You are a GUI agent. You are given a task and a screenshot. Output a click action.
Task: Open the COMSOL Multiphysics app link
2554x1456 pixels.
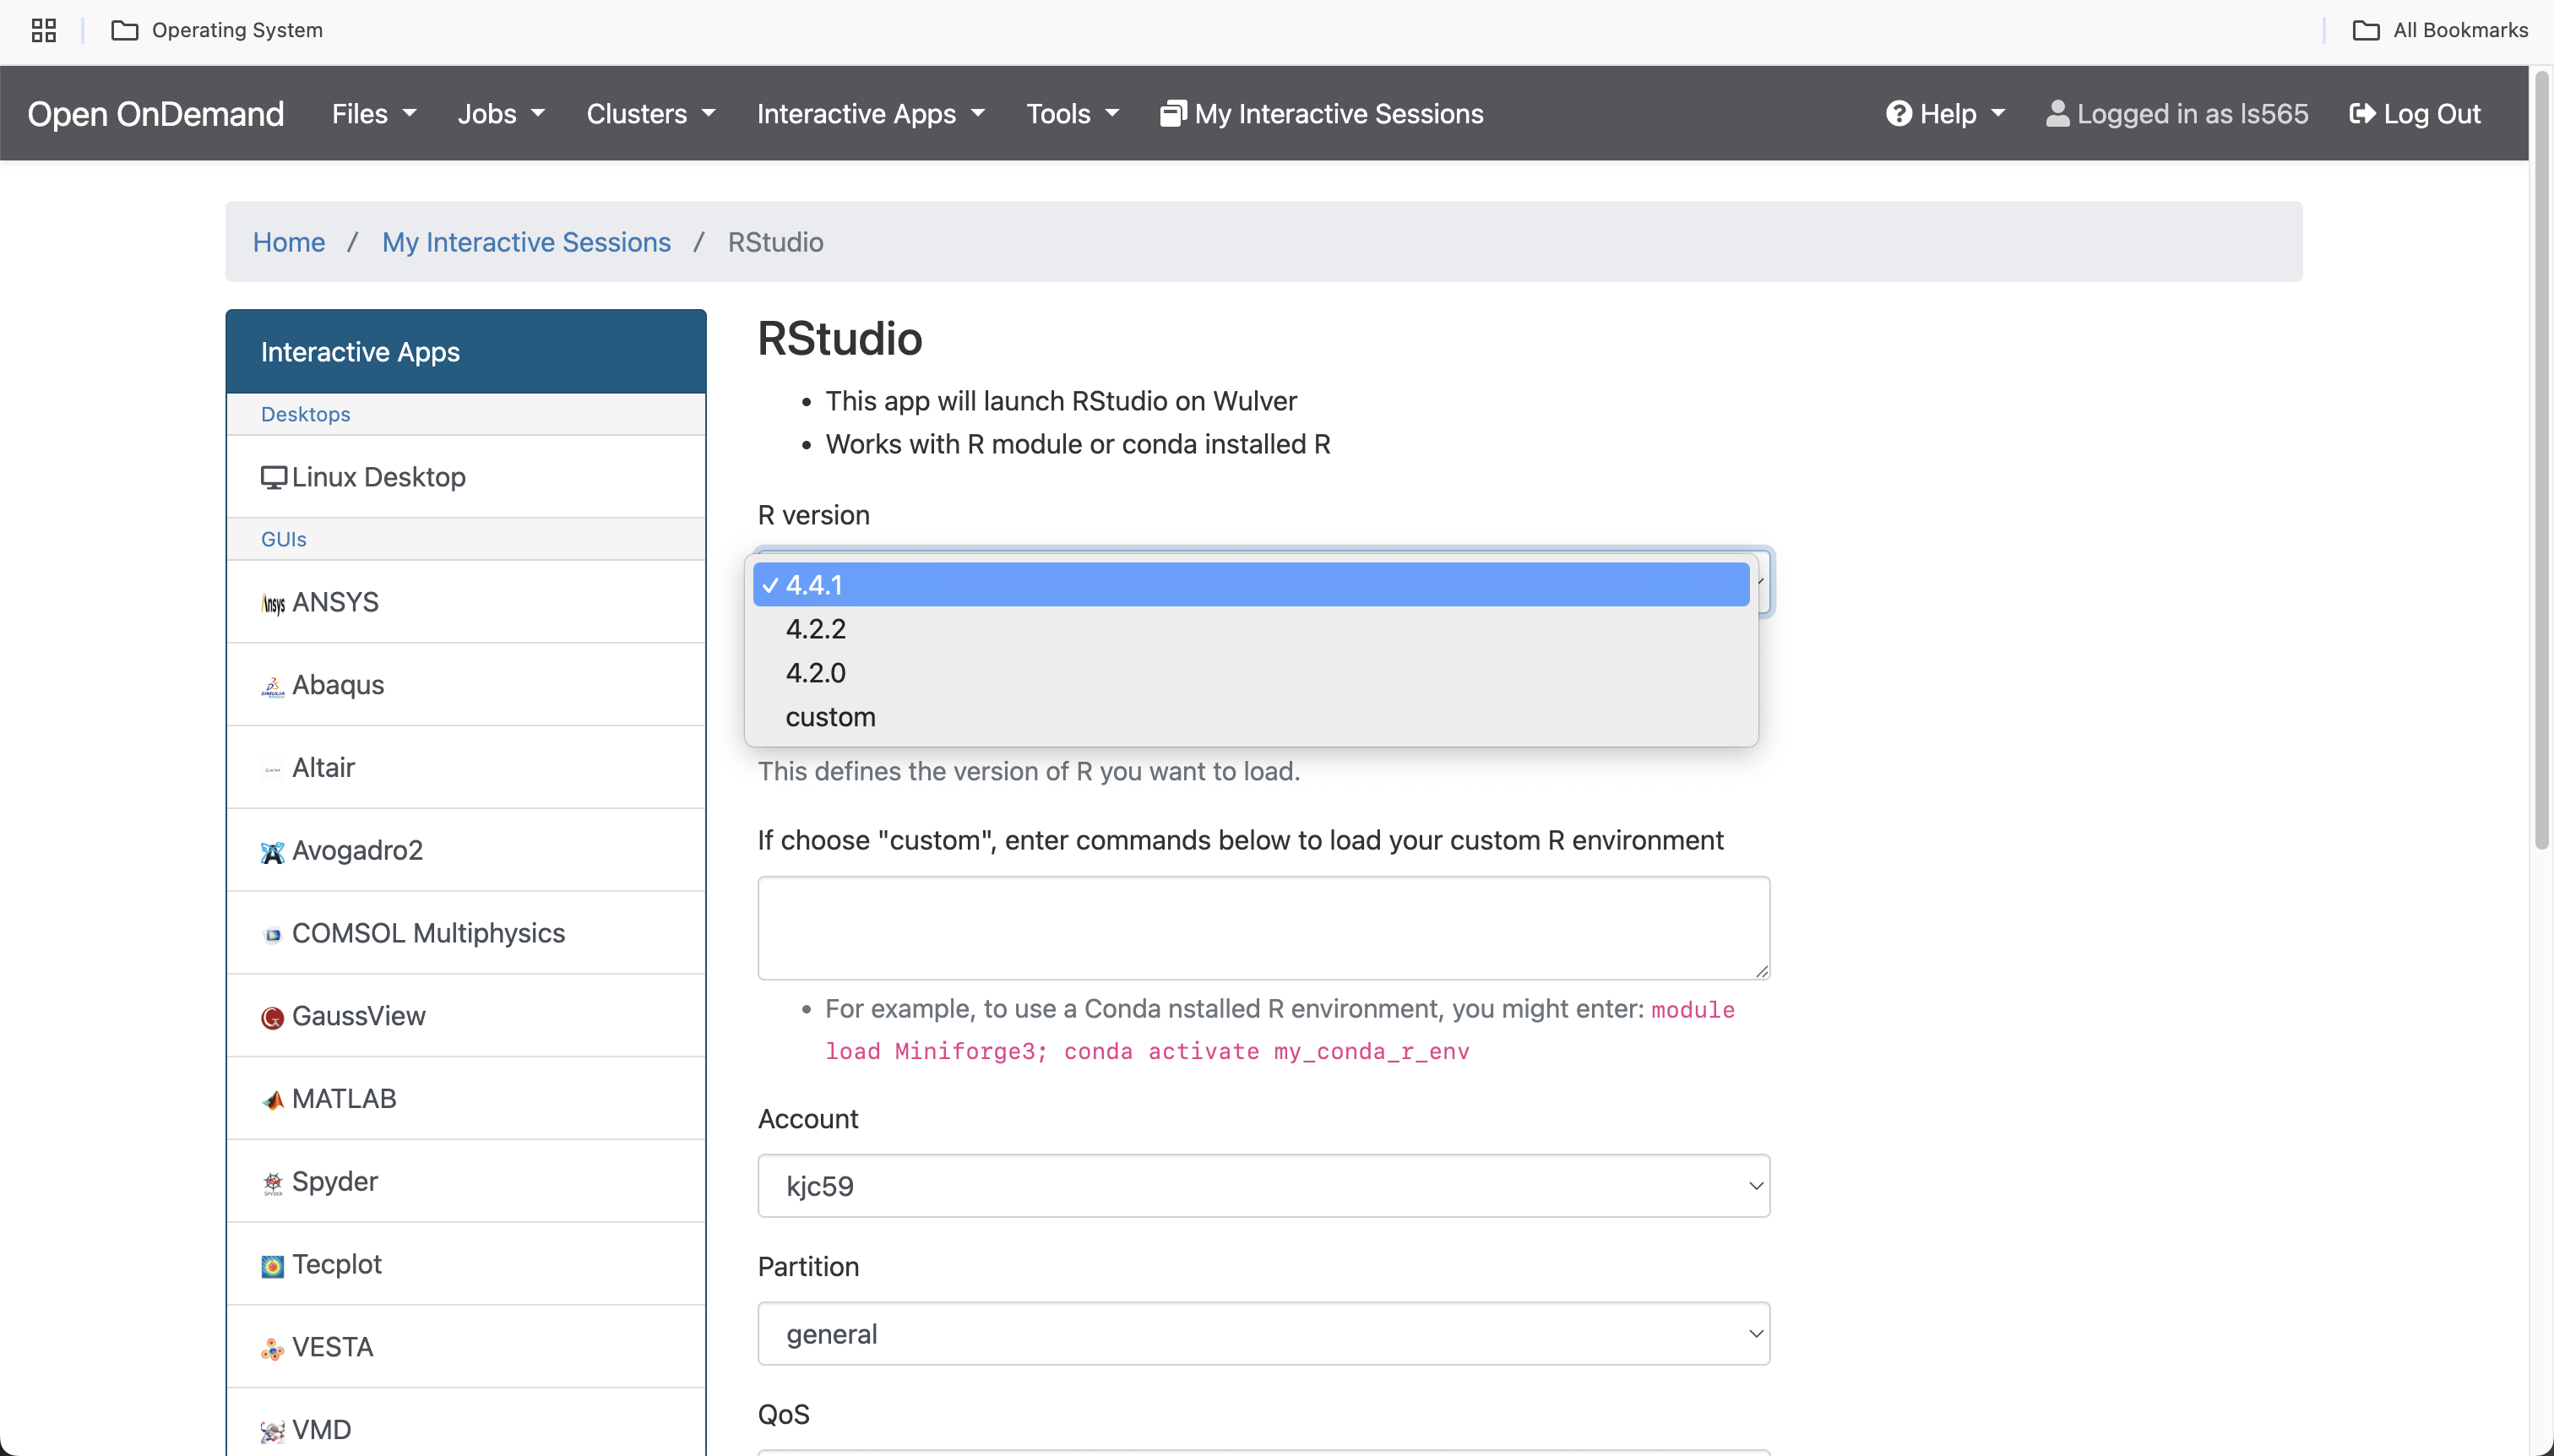pos(466,933)
